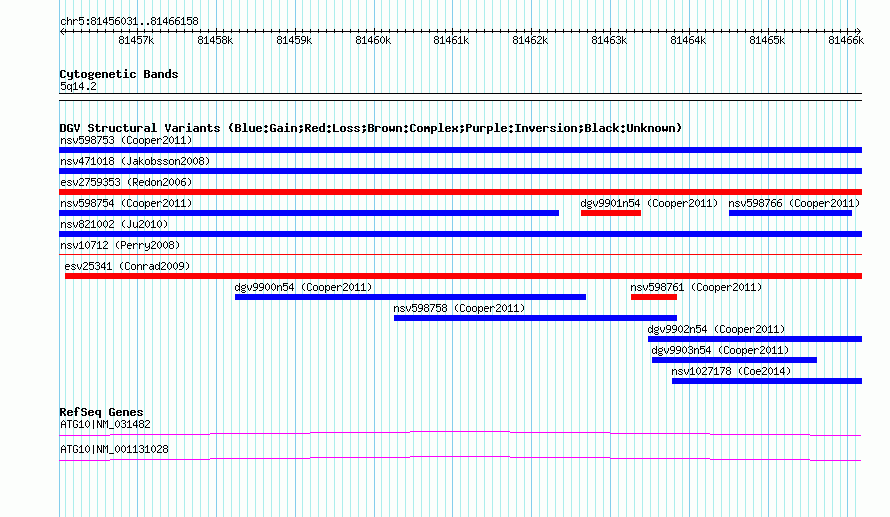Open the nsv821002 (Ju2010) label

tap(114, 224)
